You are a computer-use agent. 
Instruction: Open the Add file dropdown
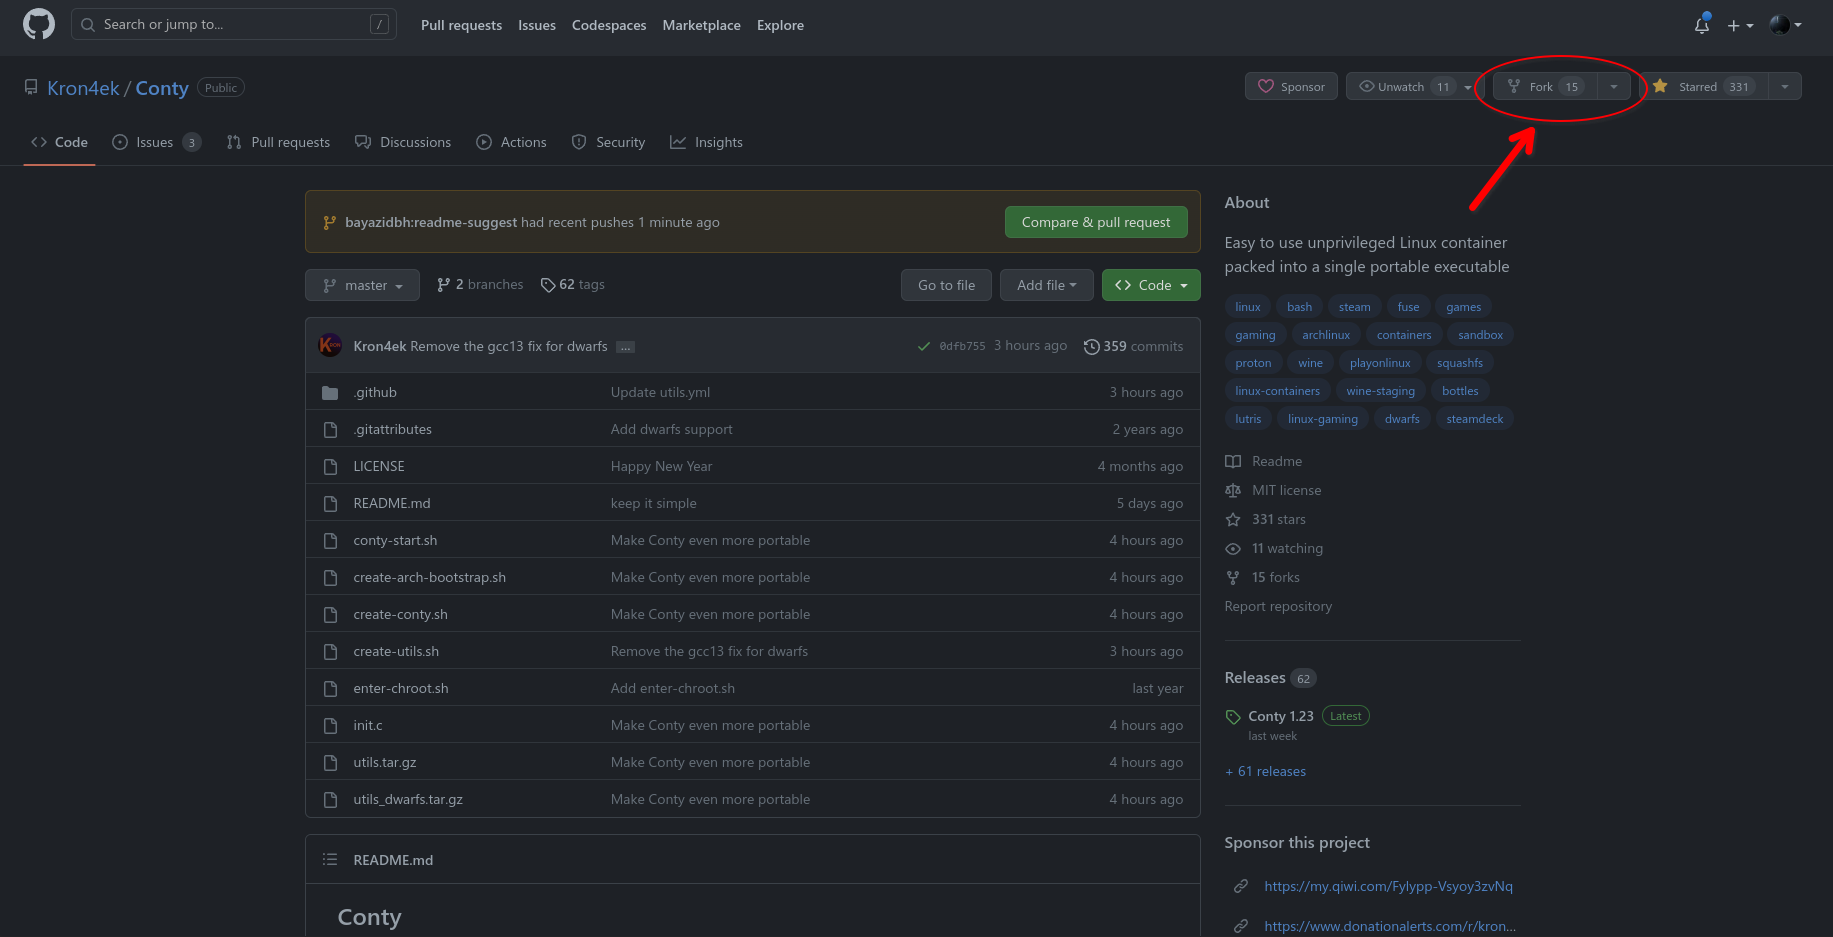1047,285
